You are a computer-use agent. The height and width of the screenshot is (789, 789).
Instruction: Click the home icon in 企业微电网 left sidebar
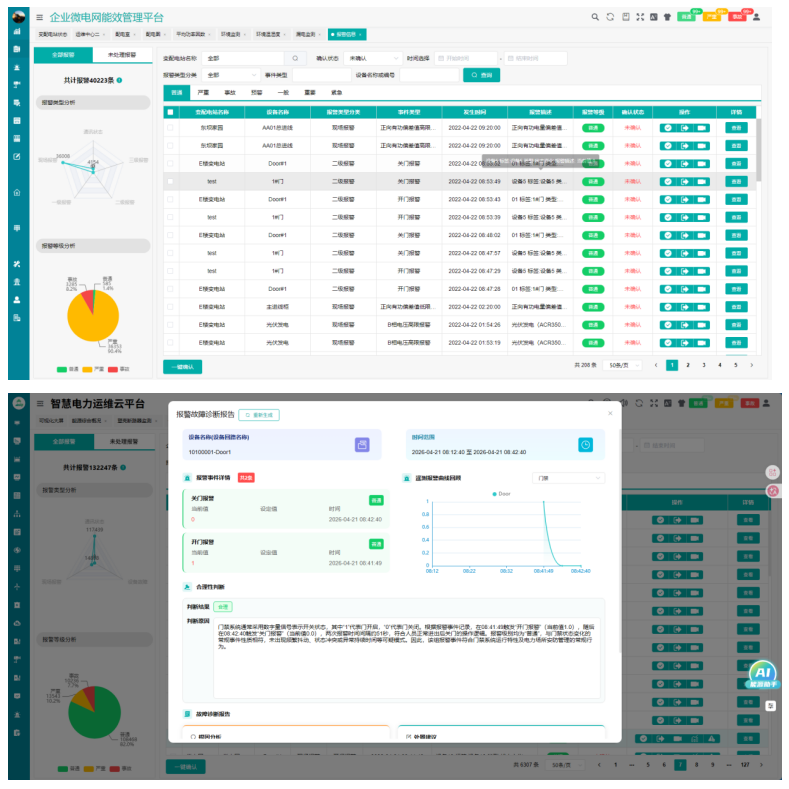click(x=17, y=192)
